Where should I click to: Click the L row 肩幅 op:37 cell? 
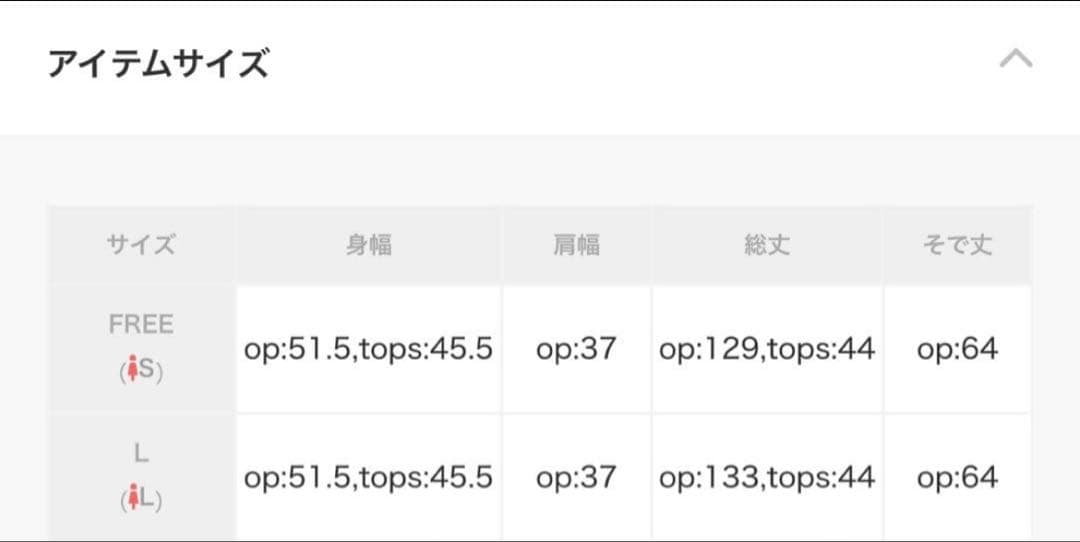click(x=576, y=478)
